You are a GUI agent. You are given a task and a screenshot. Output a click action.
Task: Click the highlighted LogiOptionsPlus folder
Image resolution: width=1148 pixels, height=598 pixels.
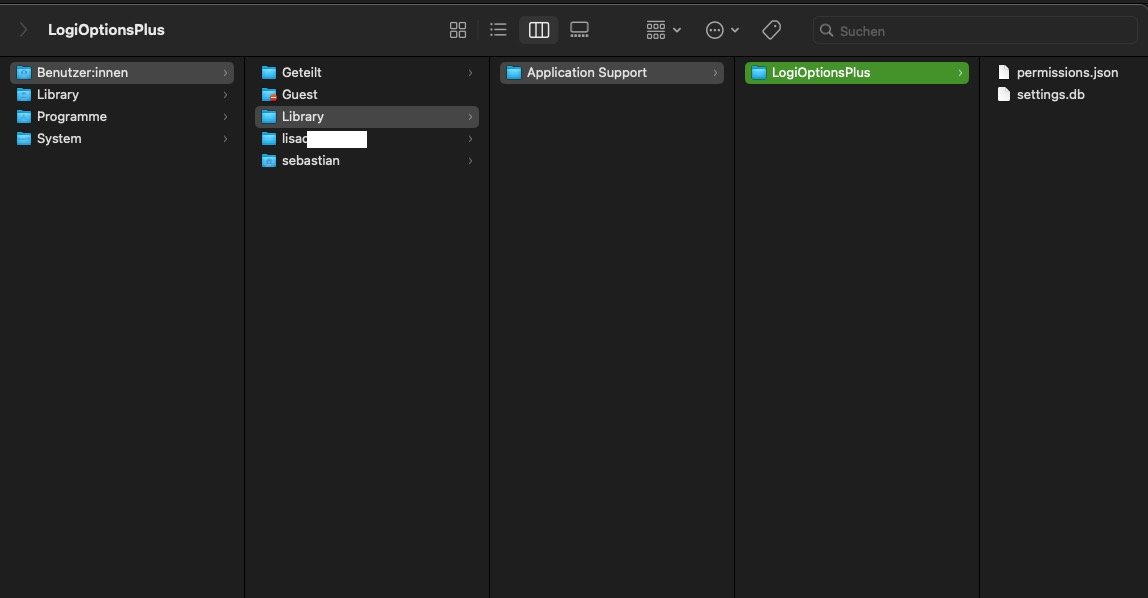coord(820,73)
